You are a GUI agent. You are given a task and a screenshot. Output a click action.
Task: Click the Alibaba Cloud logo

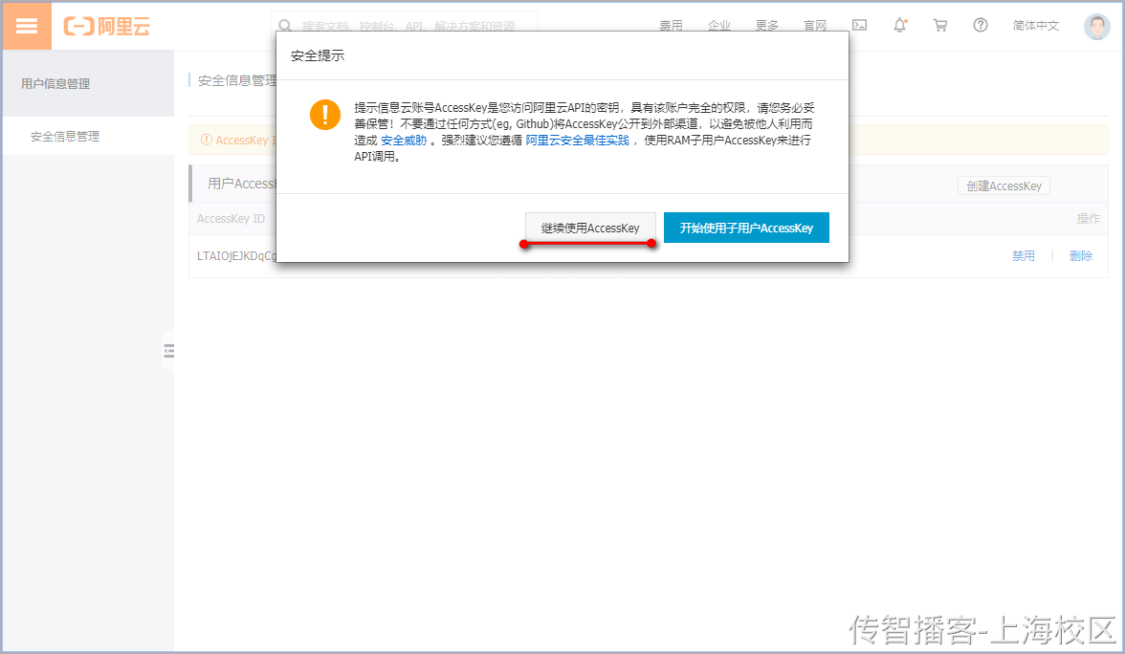click(x=107, y=27)
